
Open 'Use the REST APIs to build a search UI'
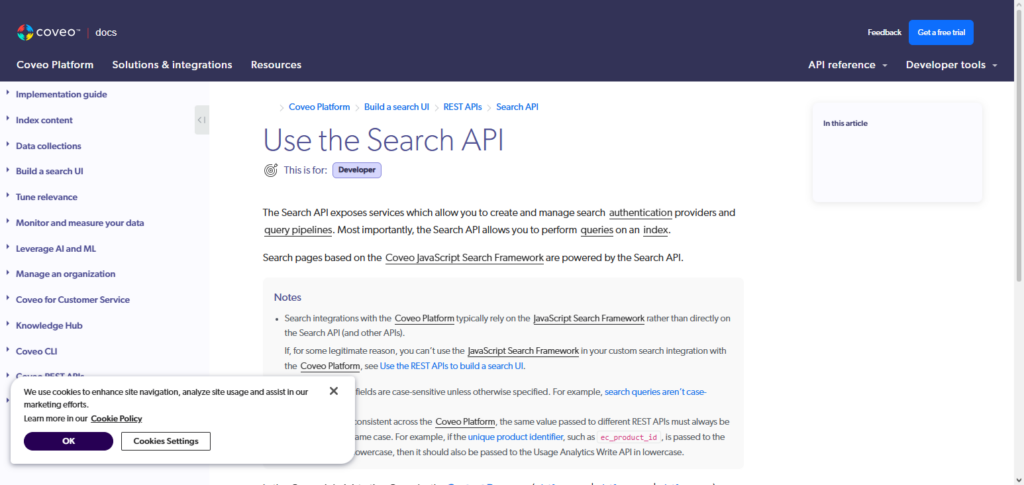(x=452, y=366)
